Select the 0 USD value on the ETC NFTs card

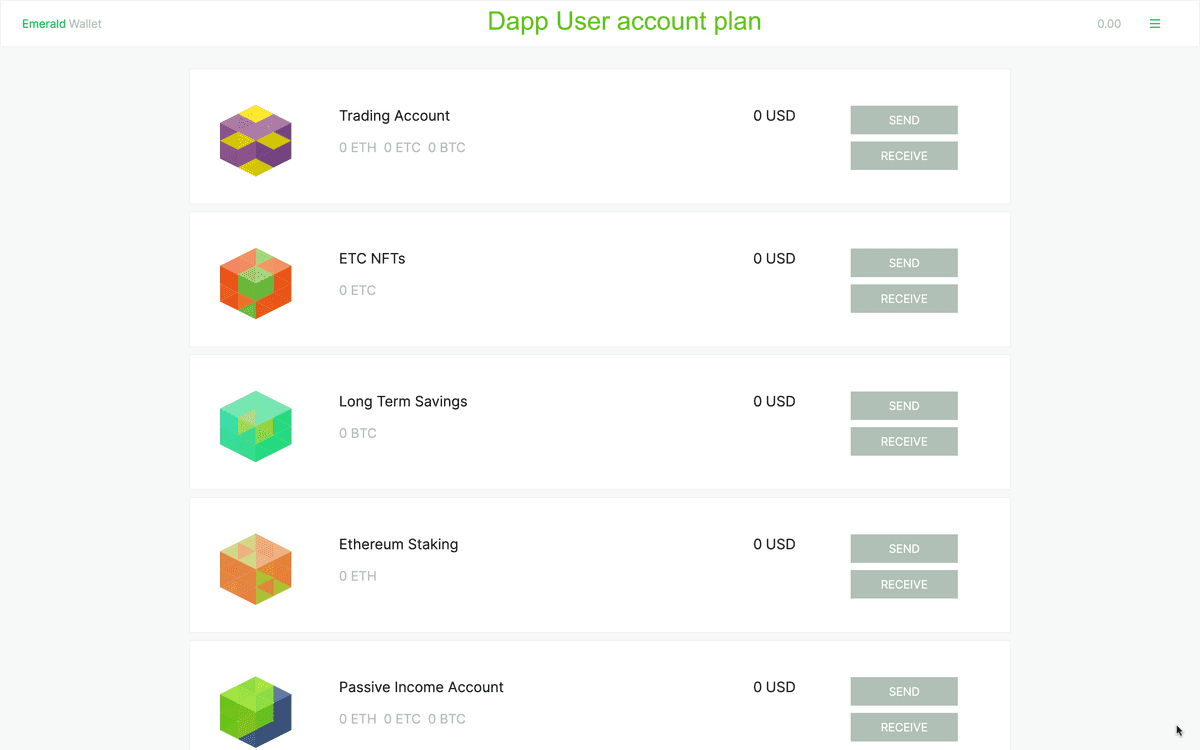tap(774, 258)
